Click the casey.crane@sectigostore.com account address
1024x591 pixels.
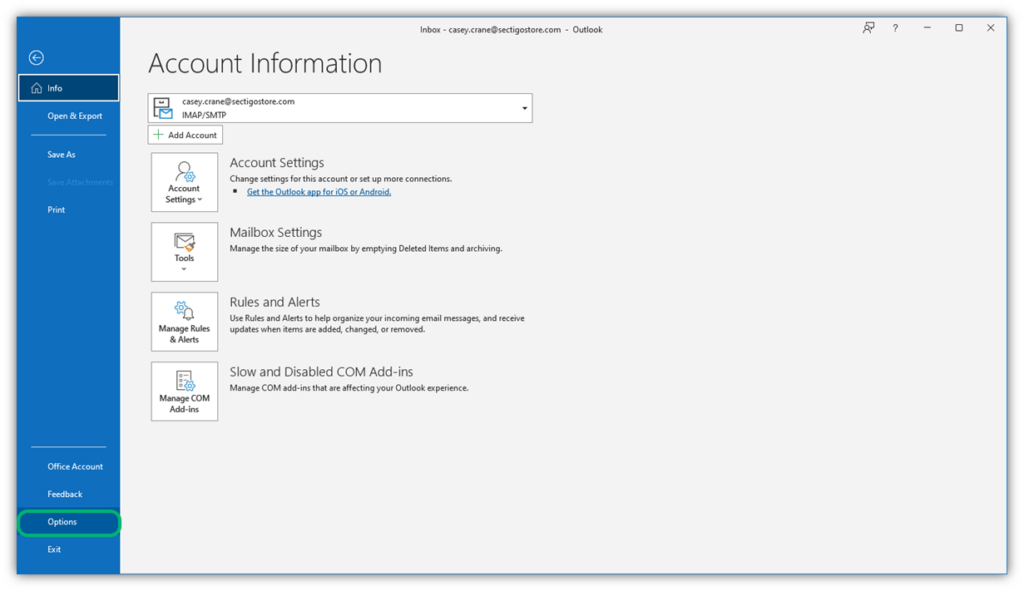tap(238, 101)
